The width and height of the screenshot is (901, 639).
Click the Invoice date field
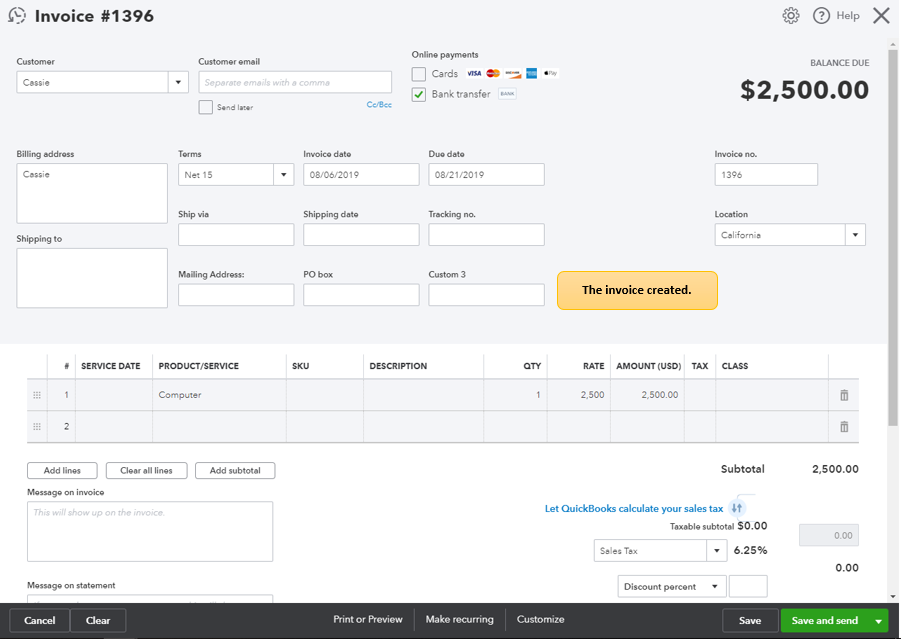361,175
